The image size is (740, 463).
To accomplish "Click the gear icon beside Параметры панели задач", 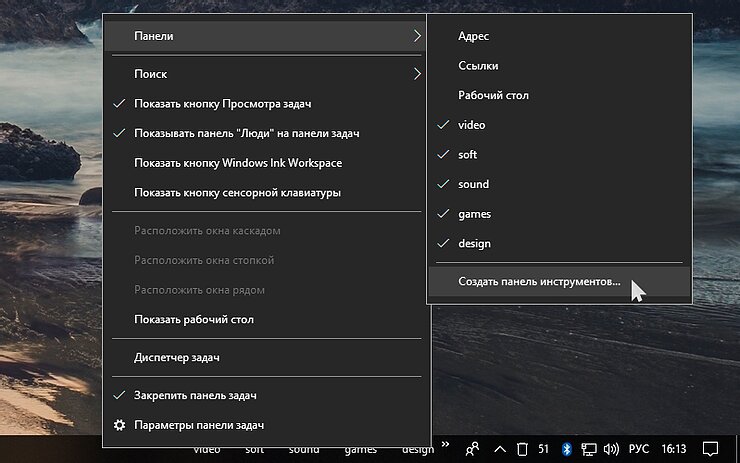I will pos(119,425).
